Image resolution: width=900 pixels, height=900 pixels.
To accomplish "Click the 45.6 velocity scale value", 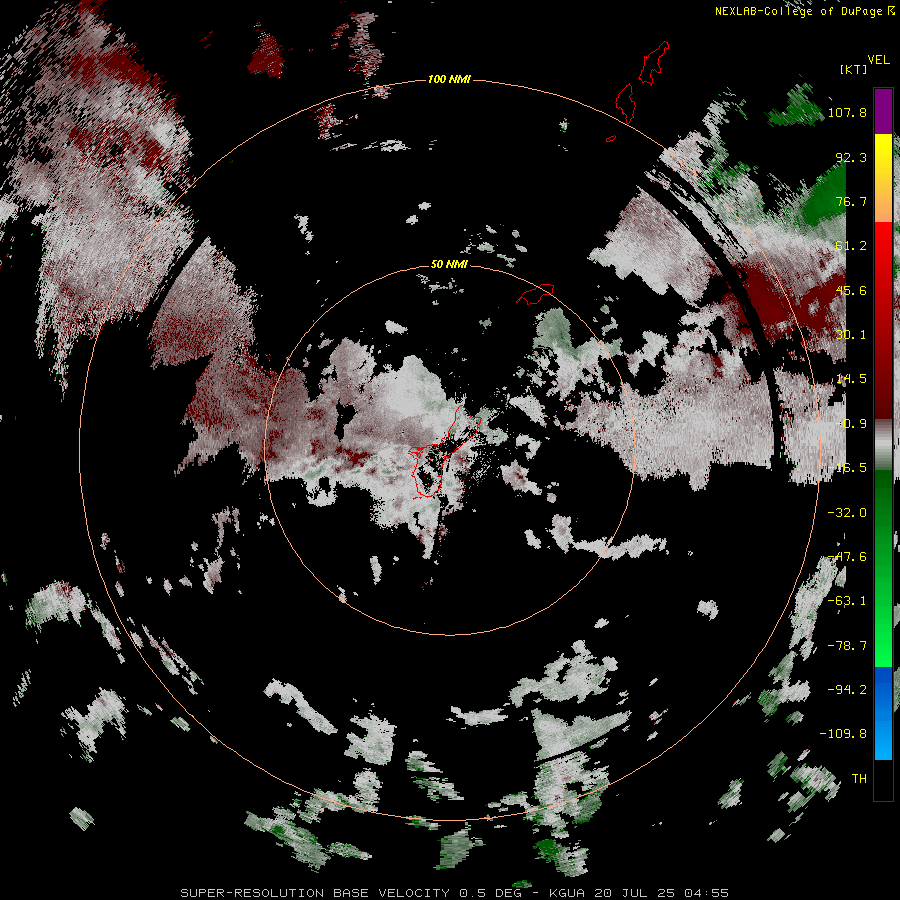I will coord(851,290).
